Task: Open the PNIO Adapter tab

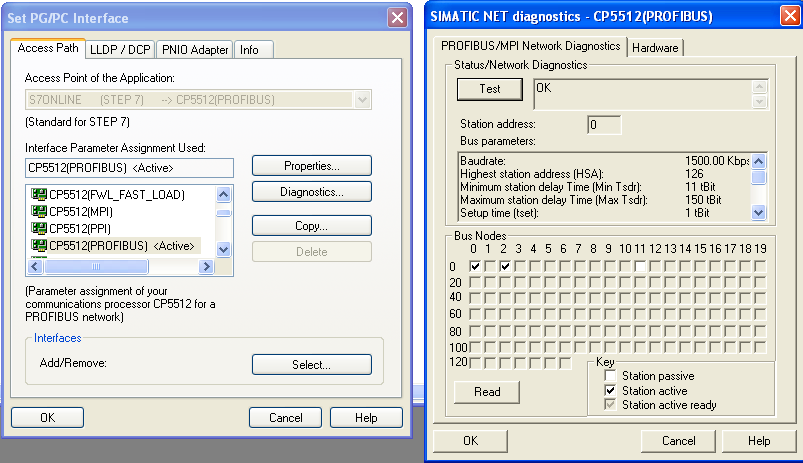Action: (195, 50)
